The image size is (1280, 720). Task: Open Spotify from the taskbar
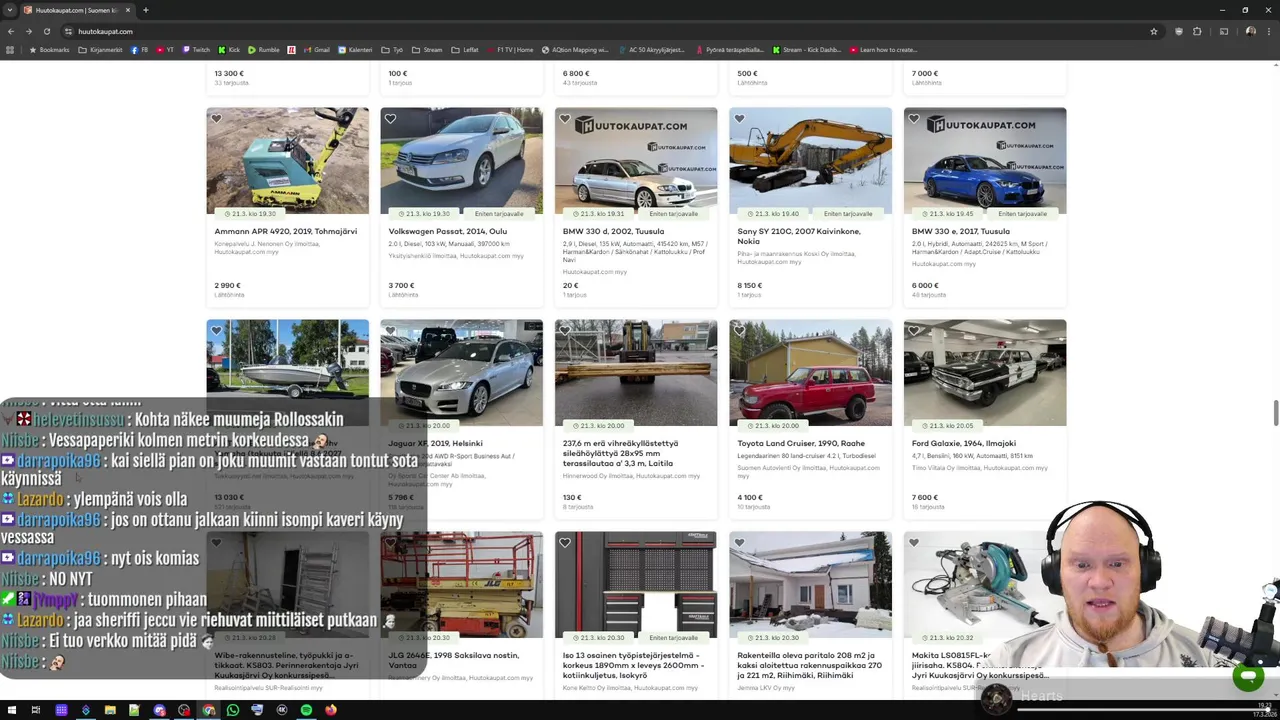point(306,710)
